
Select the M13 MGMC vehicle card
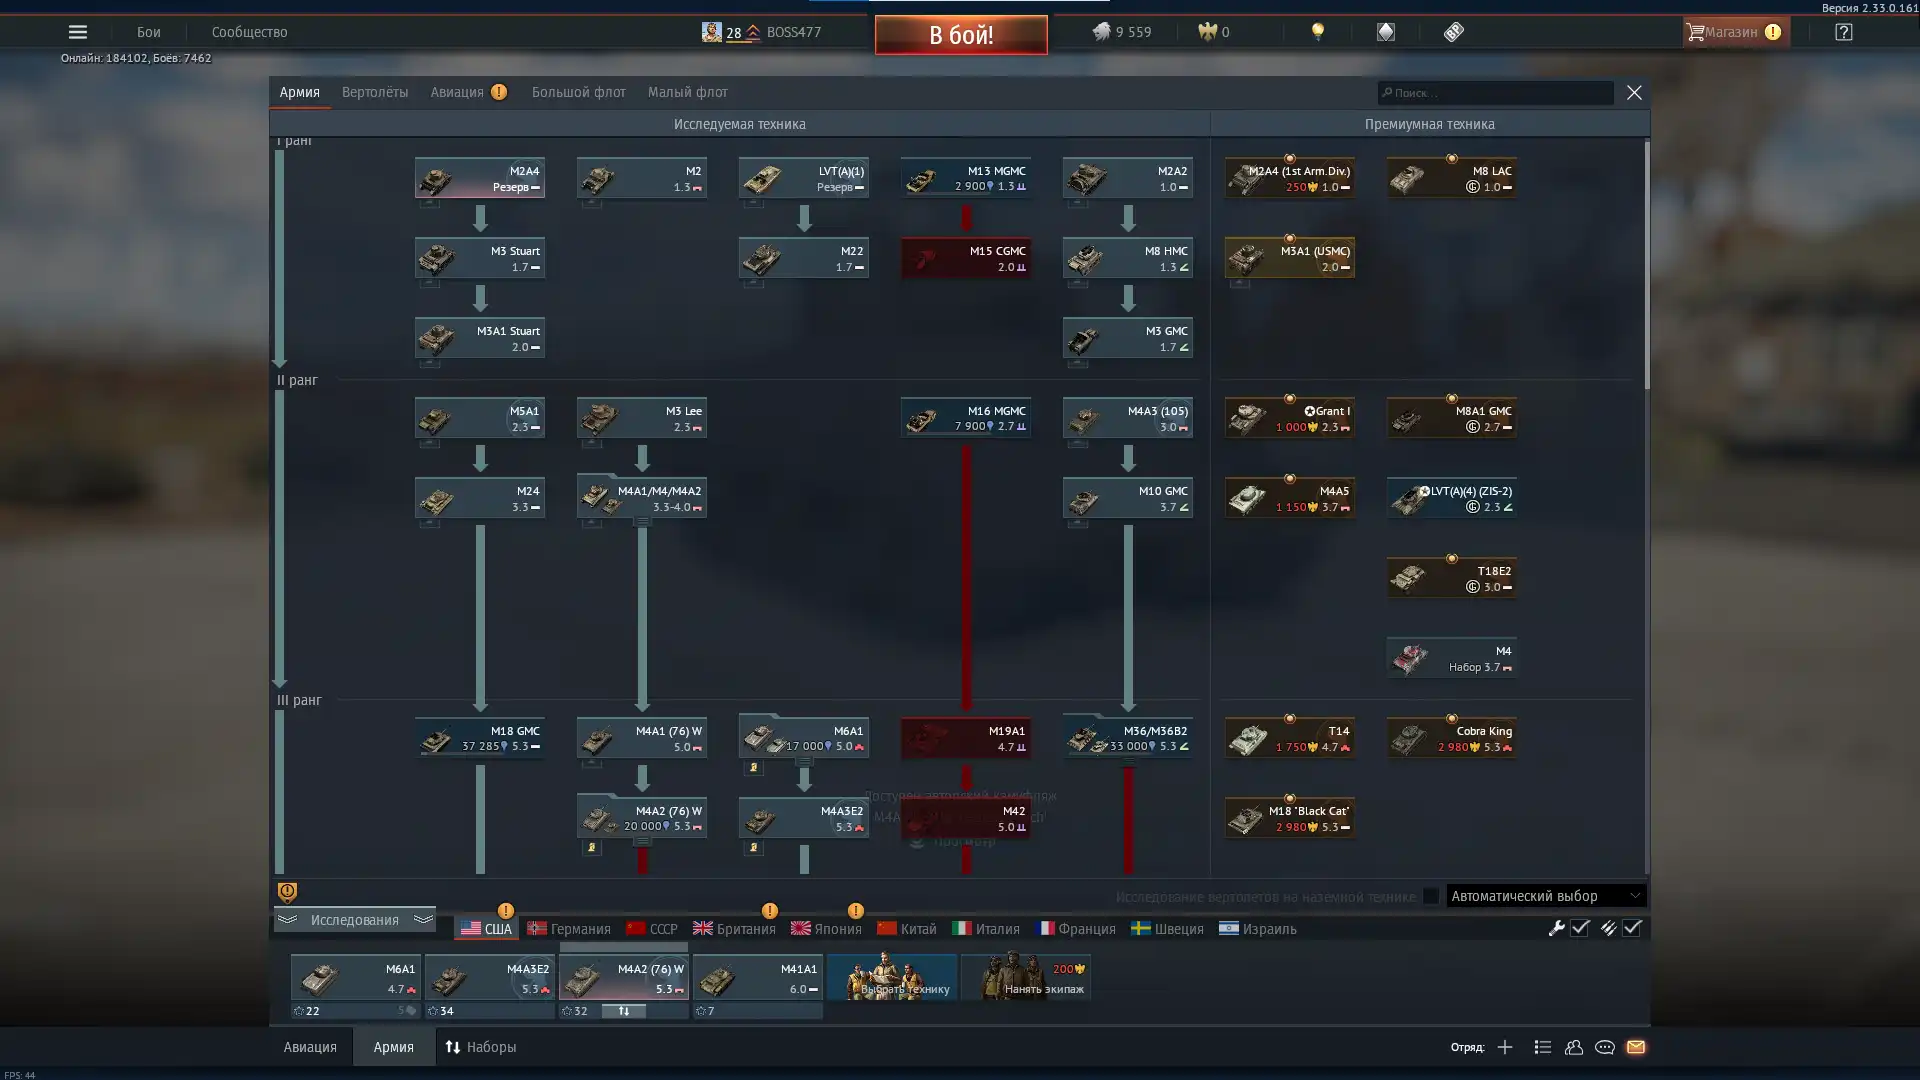pyautogui.click(x=966, y=178)
